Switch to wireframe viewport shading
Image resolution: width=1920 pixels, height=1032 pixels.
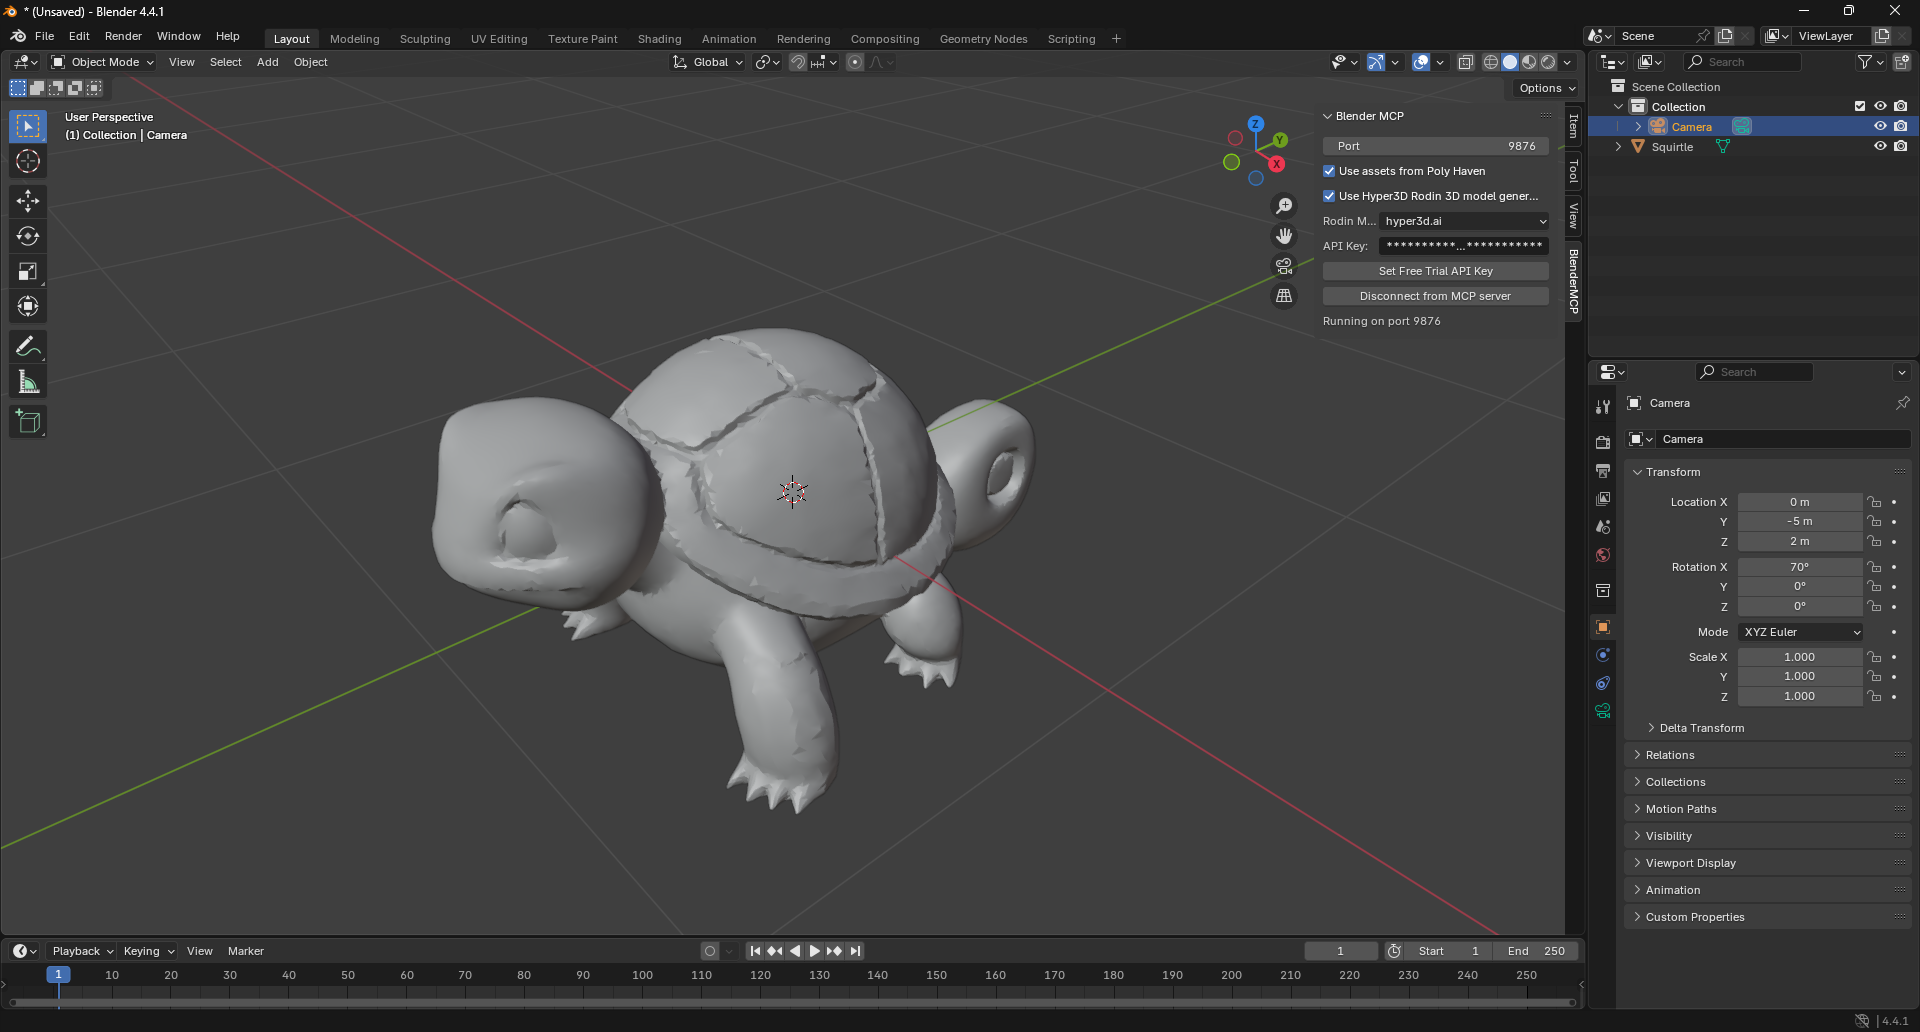(x=1491, y=62)
